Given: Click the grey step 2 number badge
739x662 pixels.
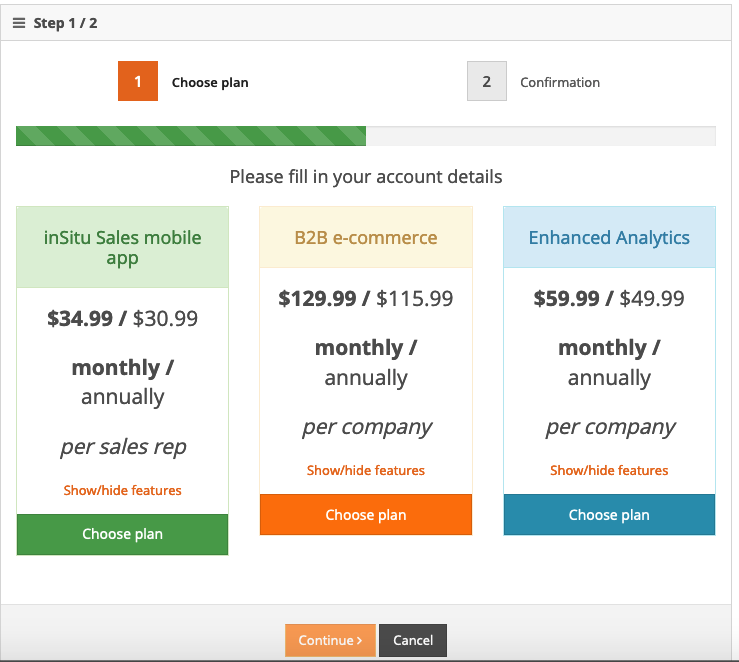Looking at the screenshot, I should pos(487,82).
